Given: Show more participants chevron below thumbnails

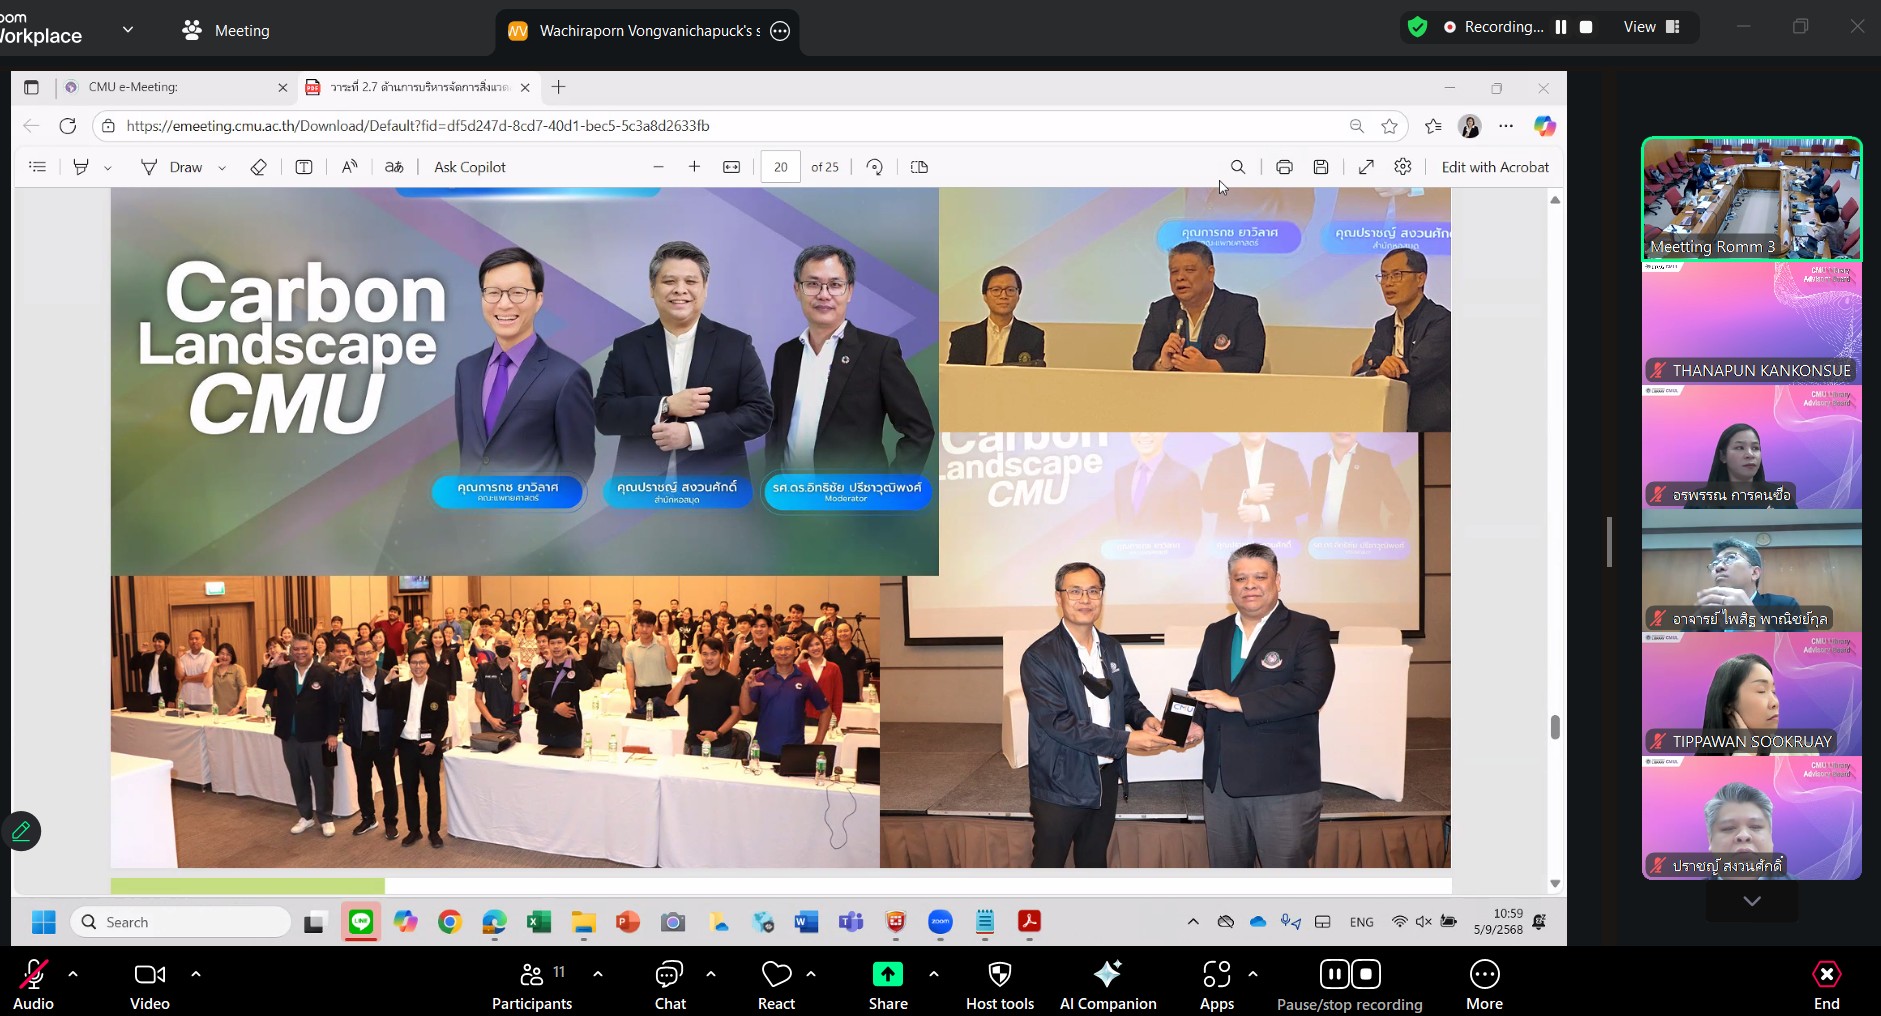Looking at the screenshot, I should pos(1752,901).
